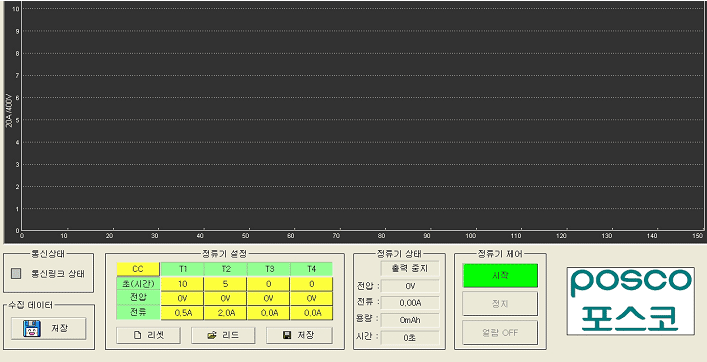The height and width of the screenshot is (362, 707).
Task: Click the 리셋 button with blank-page icon
Action: (148, 335)
